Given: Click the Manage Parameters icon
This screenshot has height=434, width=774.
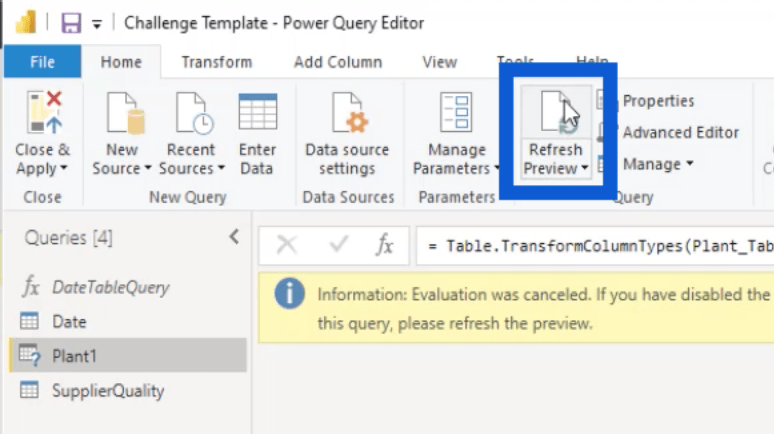Looking at the screenshot, I should coord(456,112).
